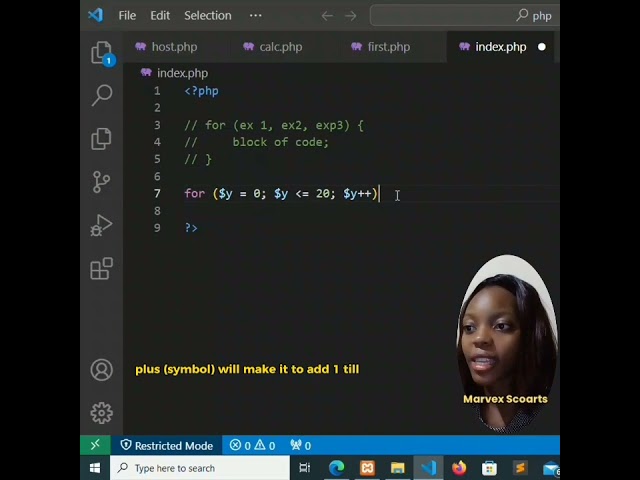Click the <?php opening tag on line 1

point(202,91)
